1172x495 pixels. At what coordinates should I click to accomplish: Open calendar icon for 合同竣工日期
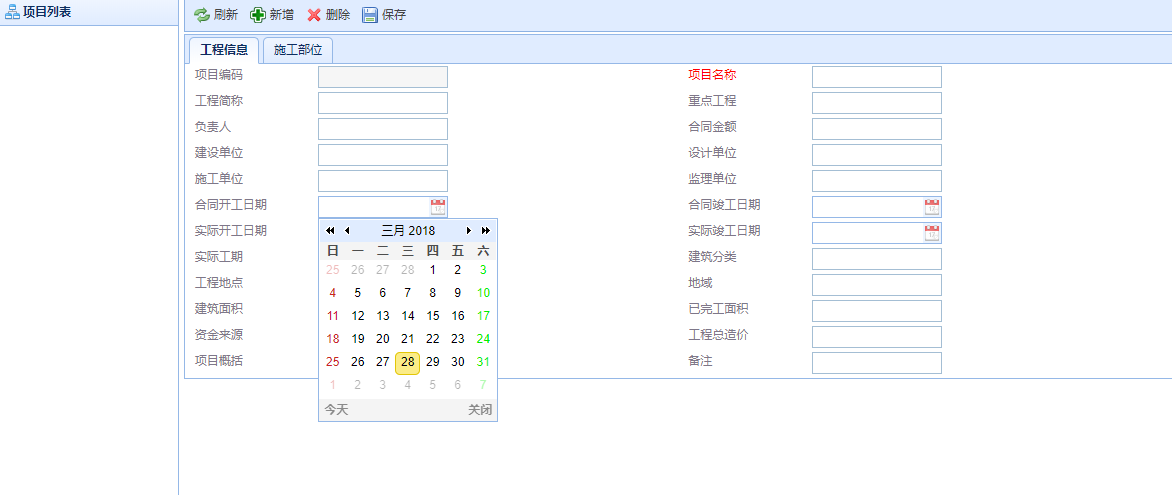tap(931, 207)
